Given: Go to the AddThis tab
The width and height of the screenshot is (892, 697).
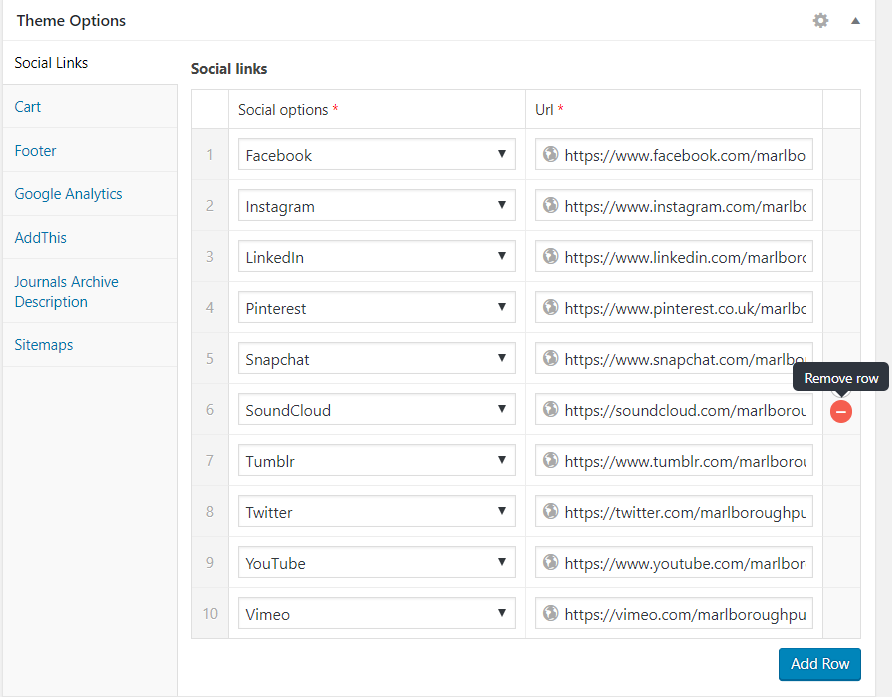Looking at the screenshot, I should click(x=90, y=237).
